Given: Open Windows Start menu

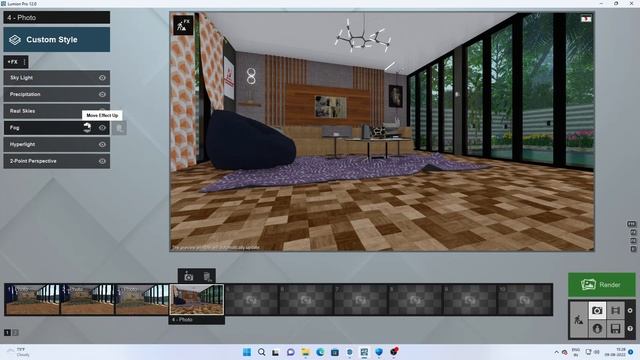Looking at the screenshot, I should (x=247, y=352).
